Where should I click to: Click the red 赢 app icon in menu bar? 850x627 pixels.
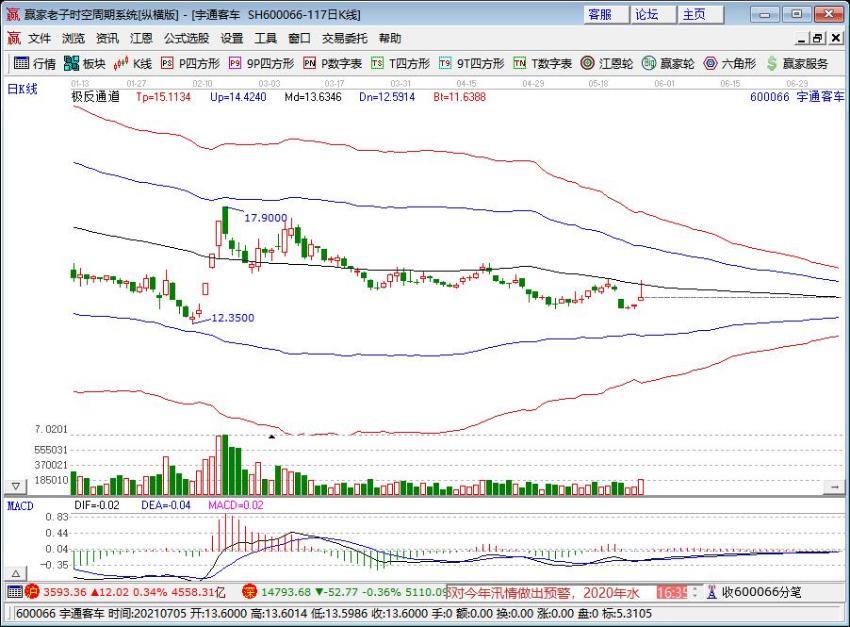coord(14,38)
